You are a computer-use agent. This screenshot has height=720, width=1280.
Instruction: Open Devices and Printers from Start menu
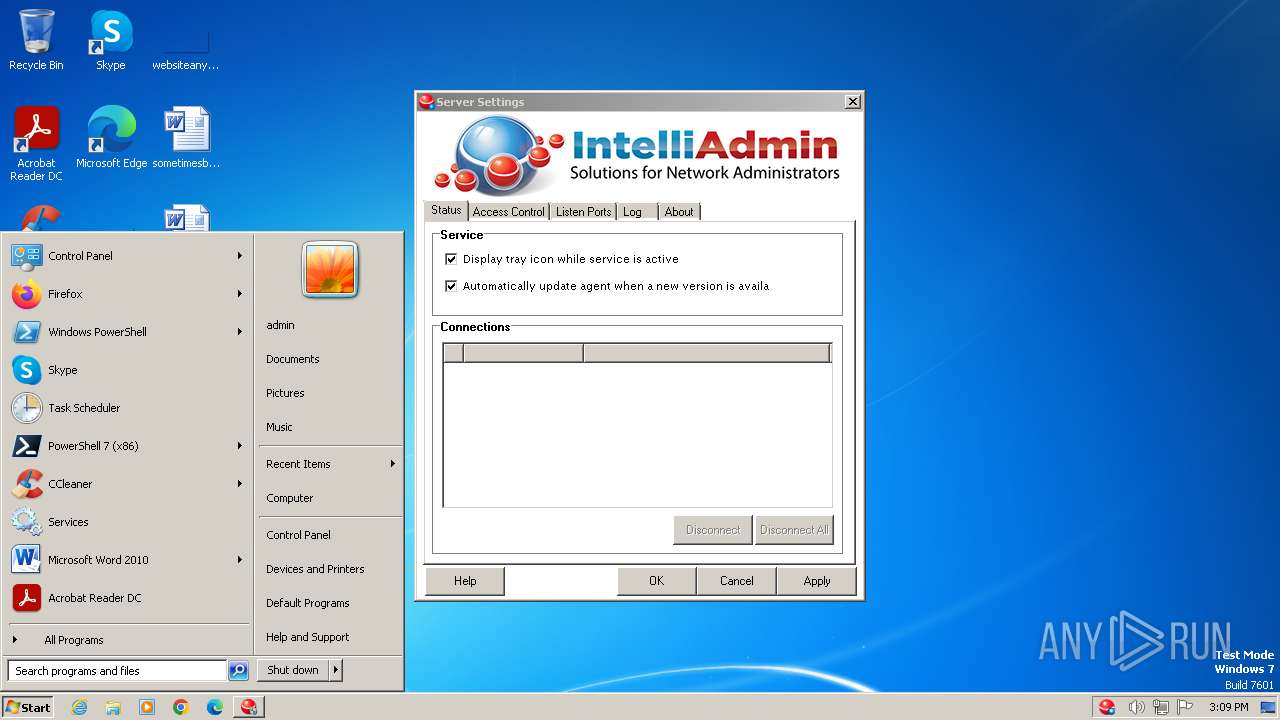coord(330,569)
